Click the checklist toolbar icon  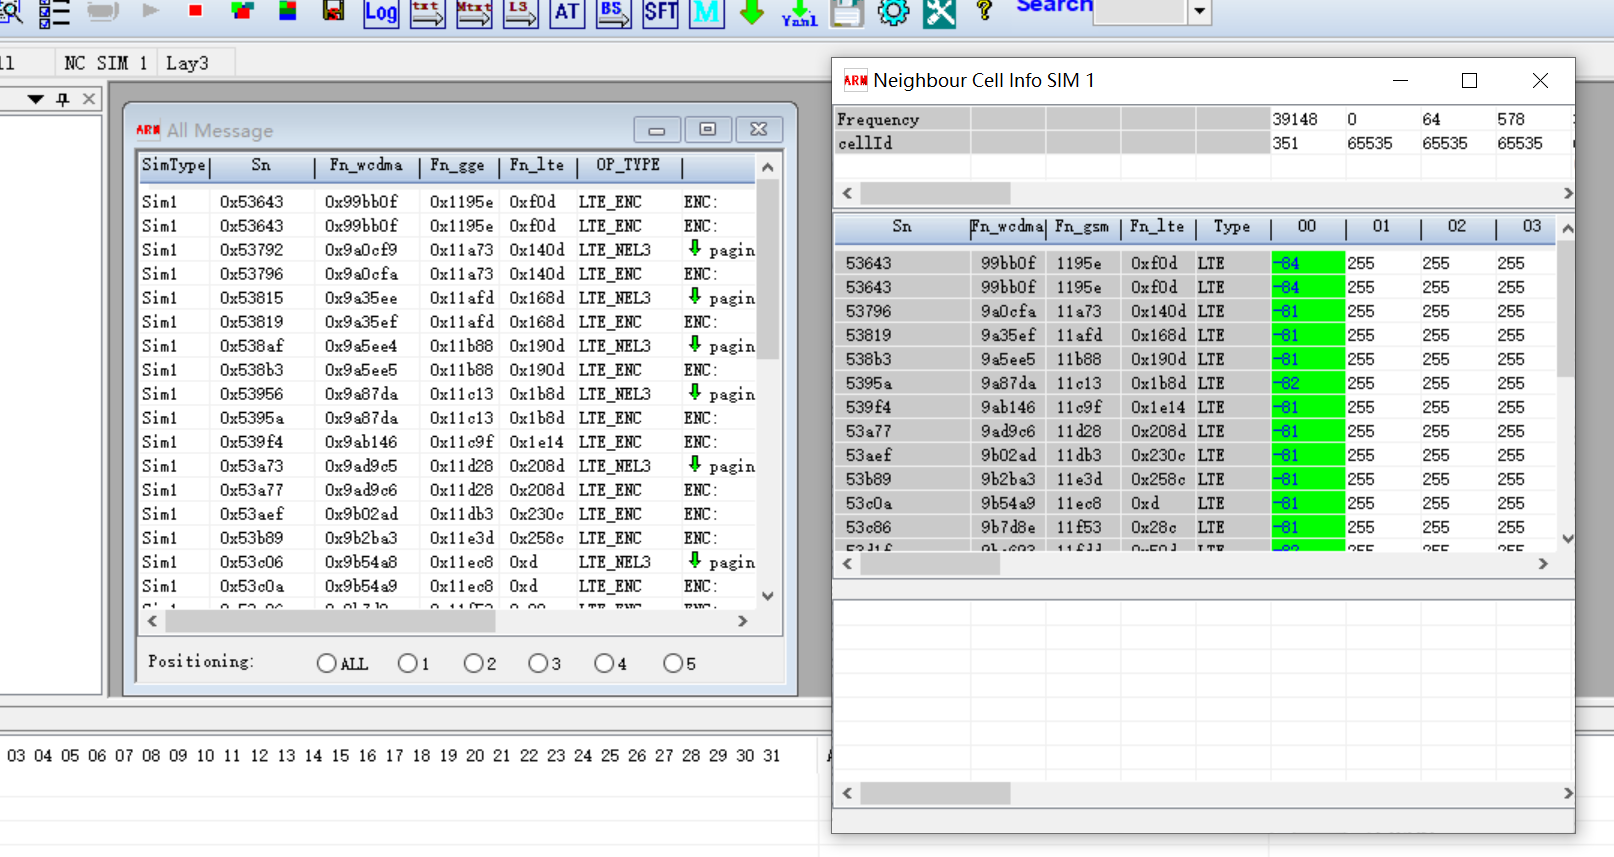coord(54,13)
